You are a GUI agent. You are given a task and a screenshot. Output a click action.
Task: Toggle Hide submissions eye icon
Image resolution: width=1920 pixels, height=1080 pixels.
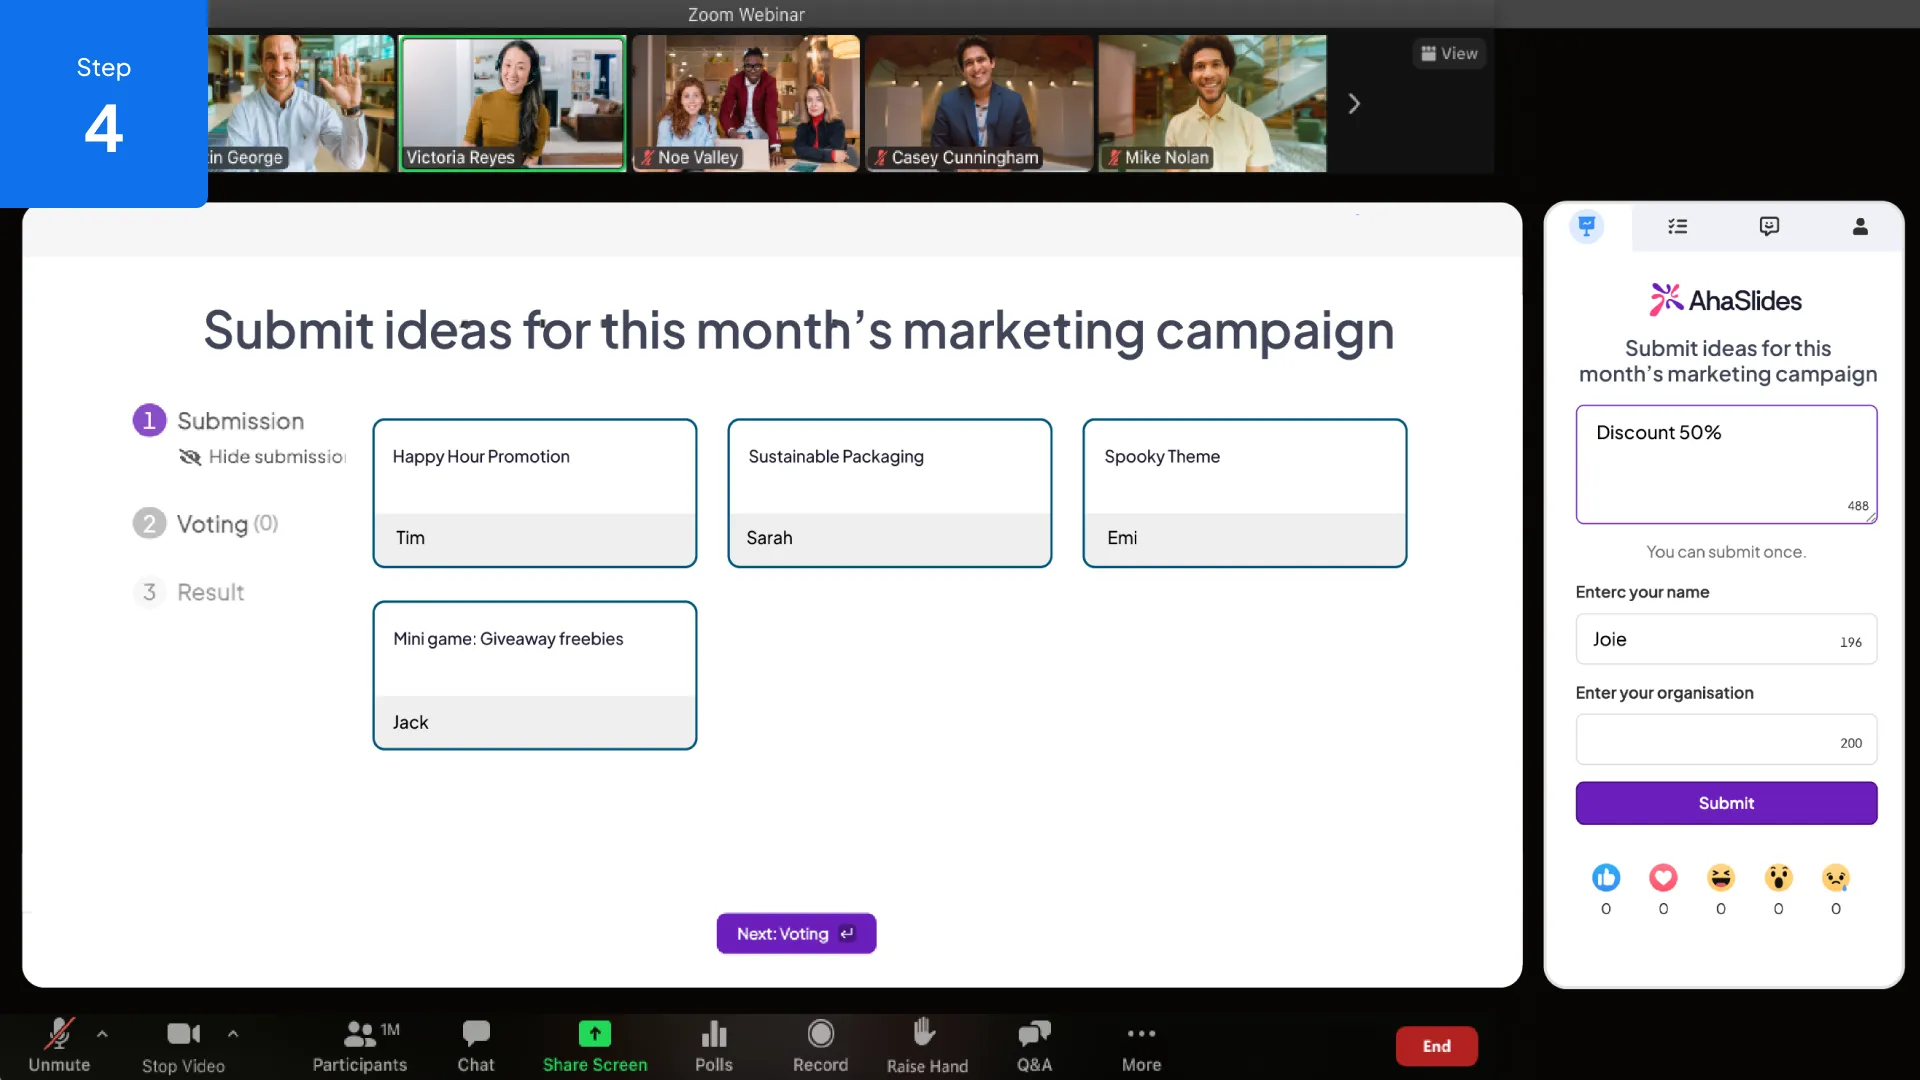point(190,457)
